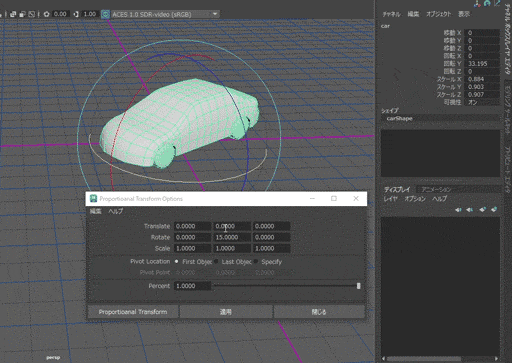Click 回転 X value in channel box

click(482, 56)
